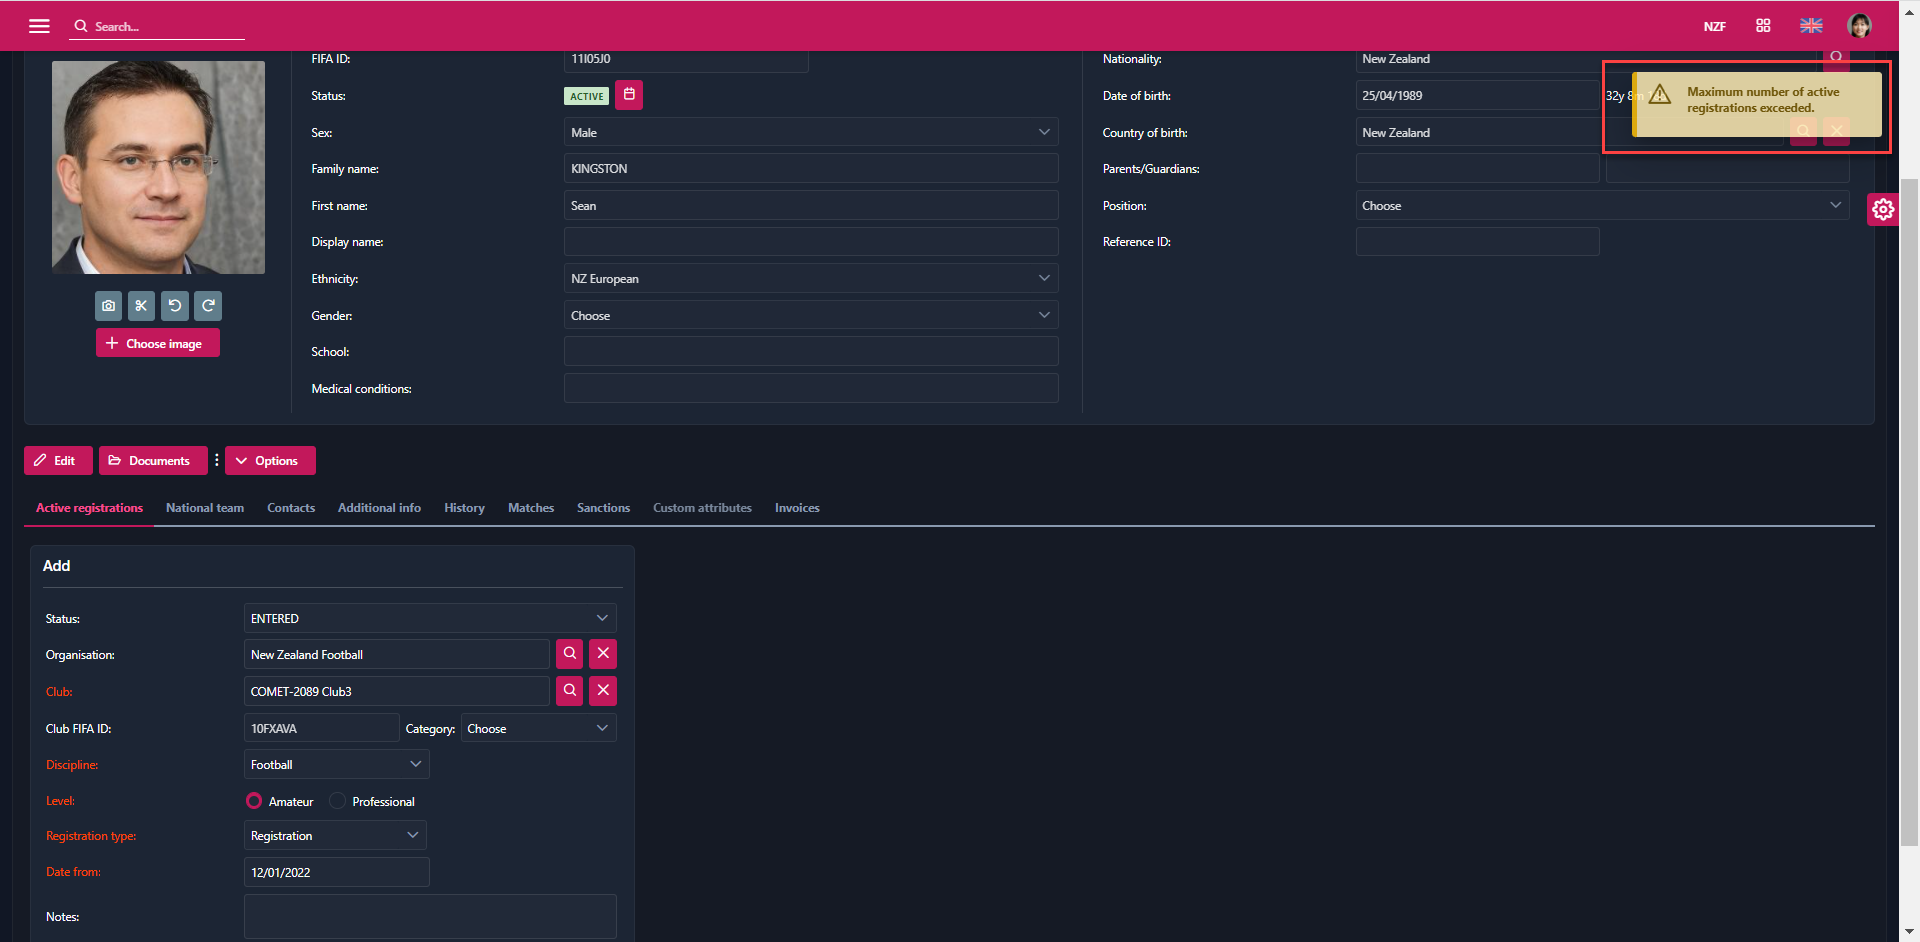
Task: Click the scissors crop icon
Action: (142, 306)
